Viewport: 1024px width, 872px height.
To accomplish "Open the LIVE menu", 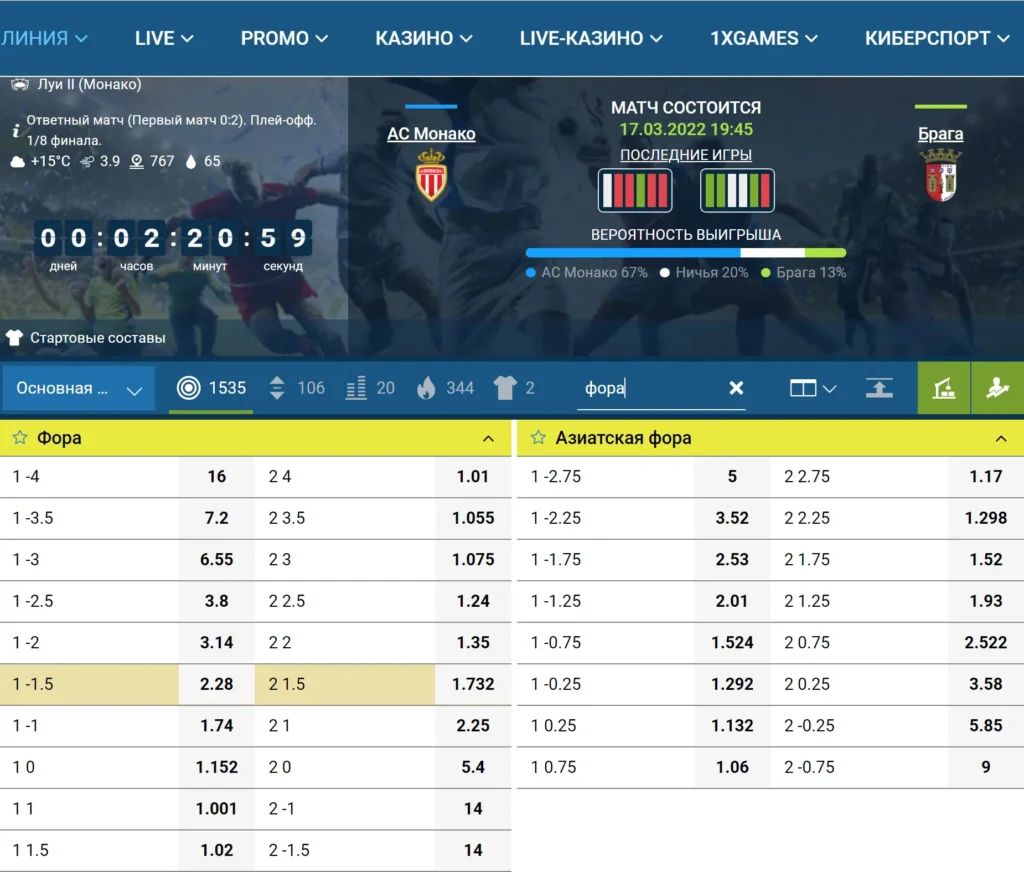I will pos(164,39).
